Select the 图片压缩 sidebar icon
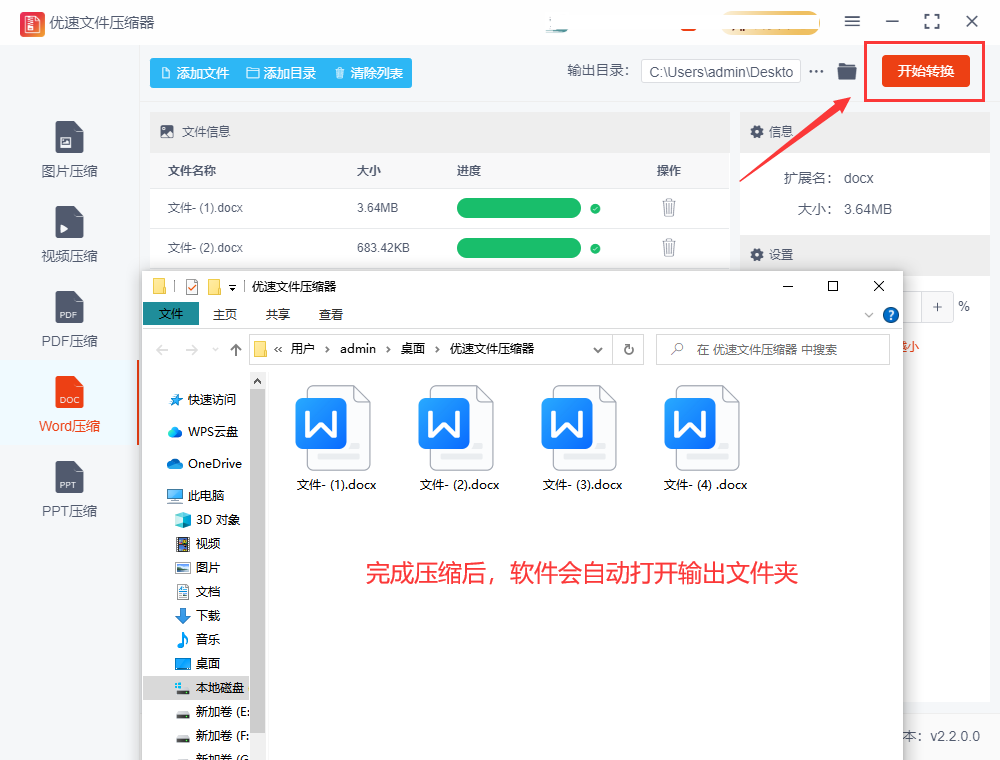1000x760 pixels. coord(69,148)
